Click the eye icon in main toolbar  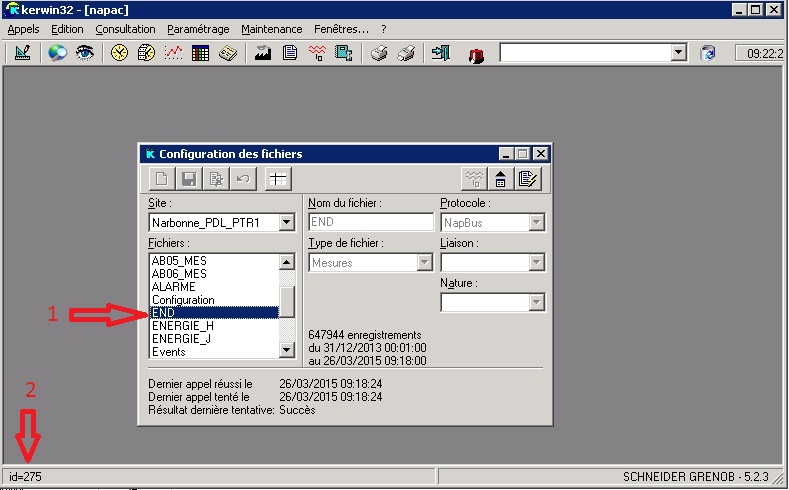(84, 53)
